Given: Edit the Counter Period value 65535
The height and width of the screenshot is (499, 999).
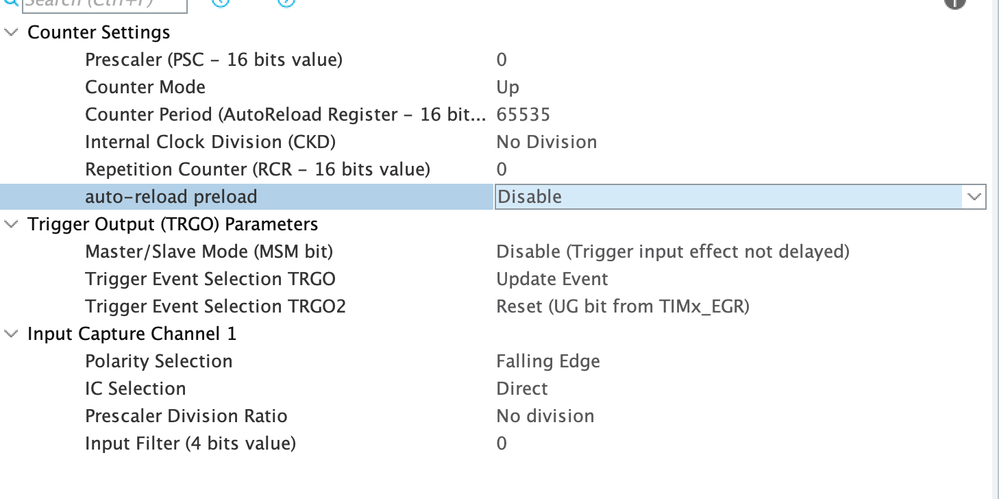Looking at the screenshot, I should point(523,115).
